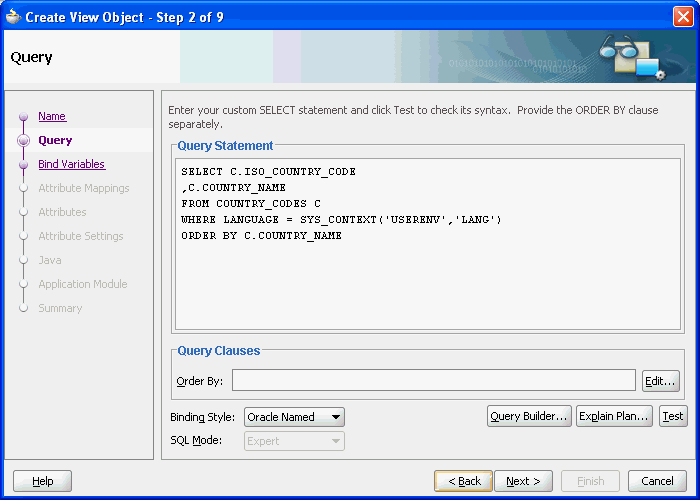
Task: Click the SQL Mode Expert combo box
Action: (294, 441)
